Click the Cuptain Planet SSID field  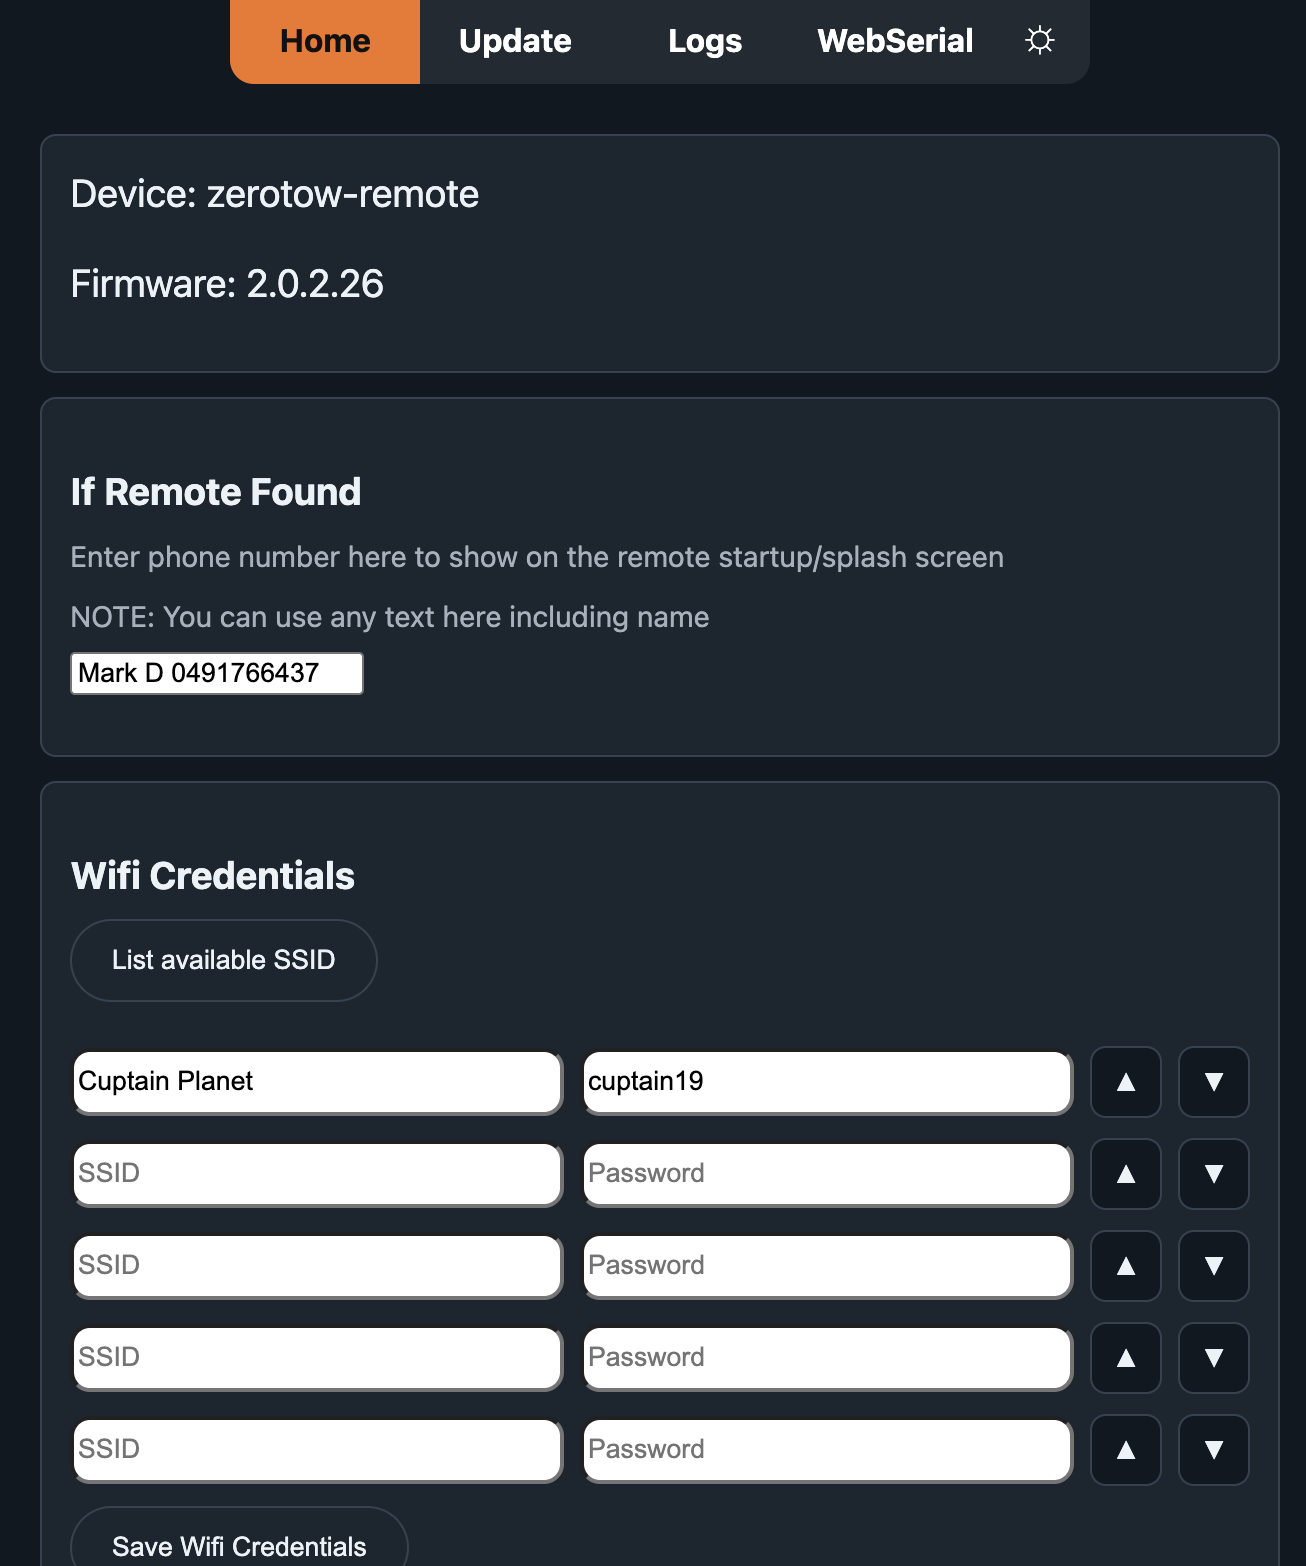coord(318,1082)
